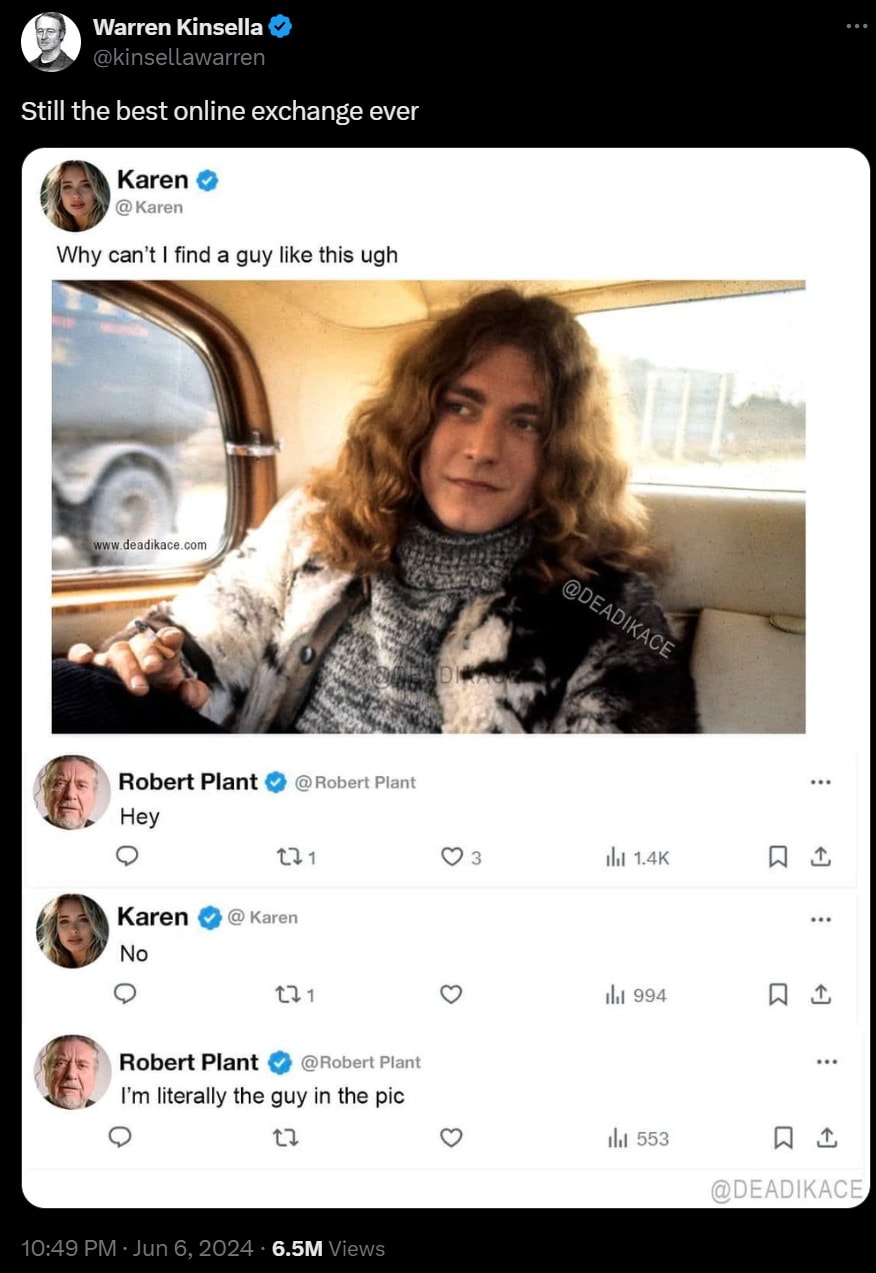Viewport: 876px width, 1273px height.
Task: Click the @kinsellawarren handle
Action: [x=179, y=57]
